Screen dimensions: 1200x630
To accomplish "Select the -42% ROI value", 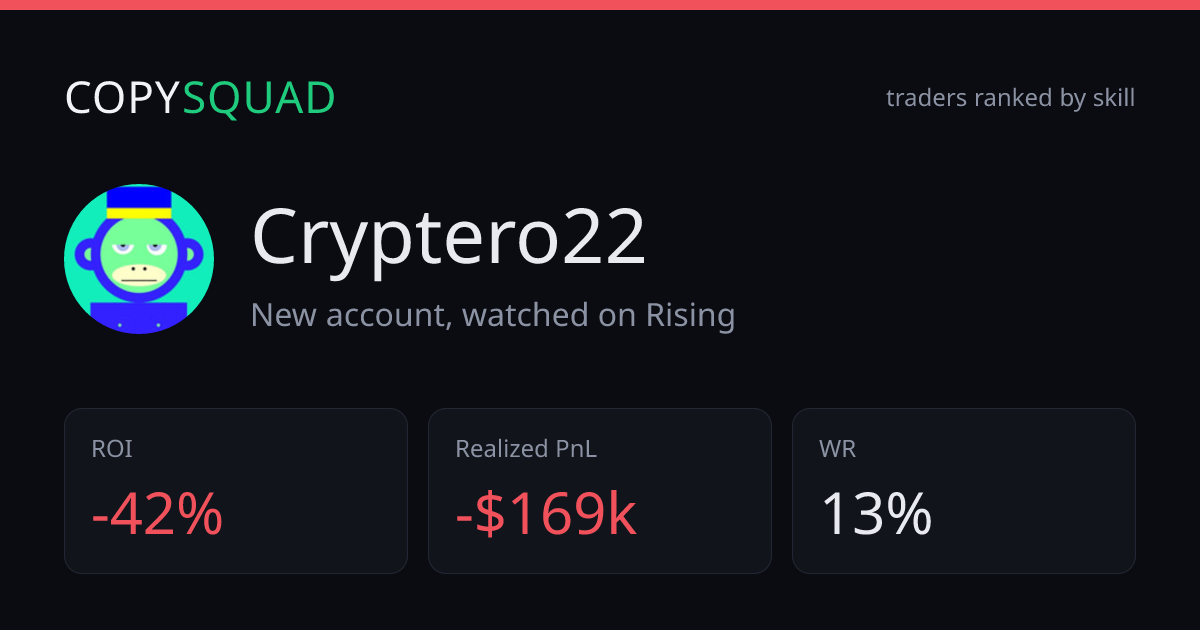I will [157, 515].
